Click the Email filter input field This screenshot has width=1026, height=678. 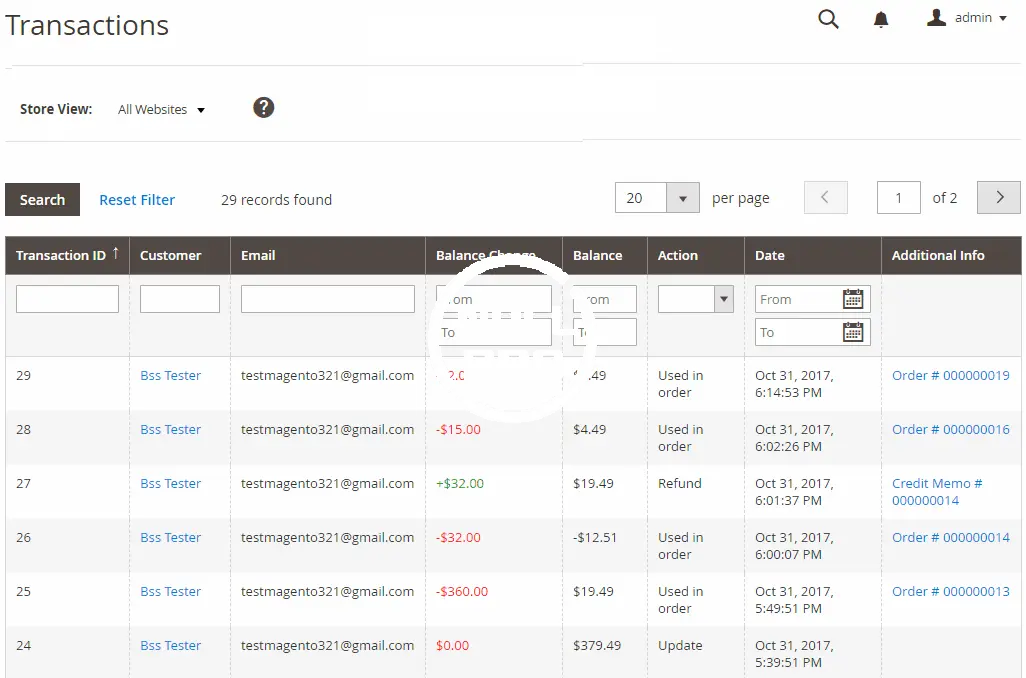[327, 299]
